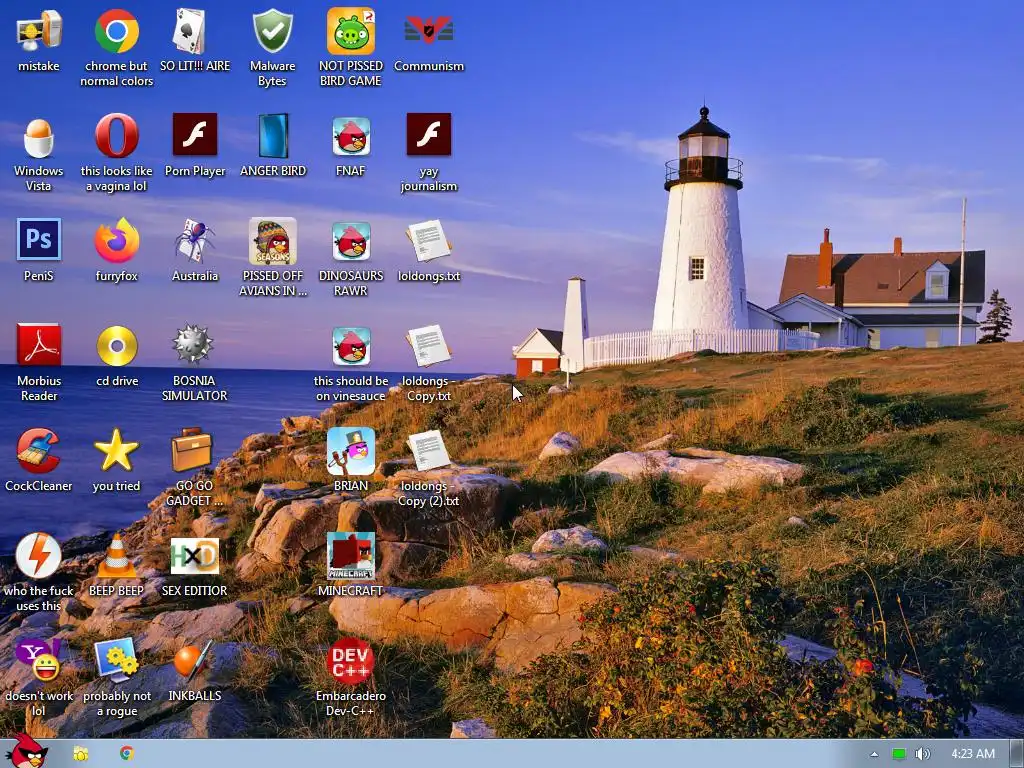Click the 'doesn't work lol' Yahoo icon
The width and height of the screenshot is (1024, 768).
click(x=39, y=662)
